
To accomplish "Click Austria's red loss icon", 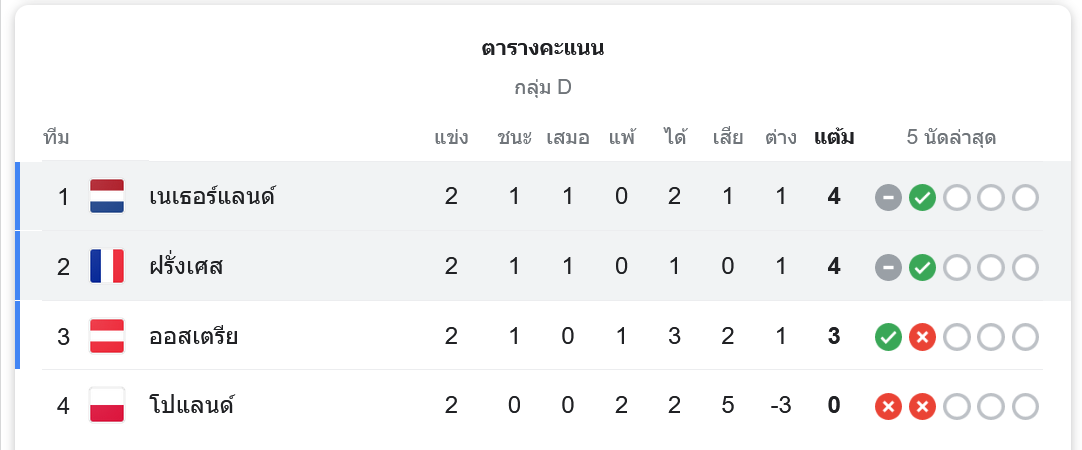I will (x=922, y=338).
